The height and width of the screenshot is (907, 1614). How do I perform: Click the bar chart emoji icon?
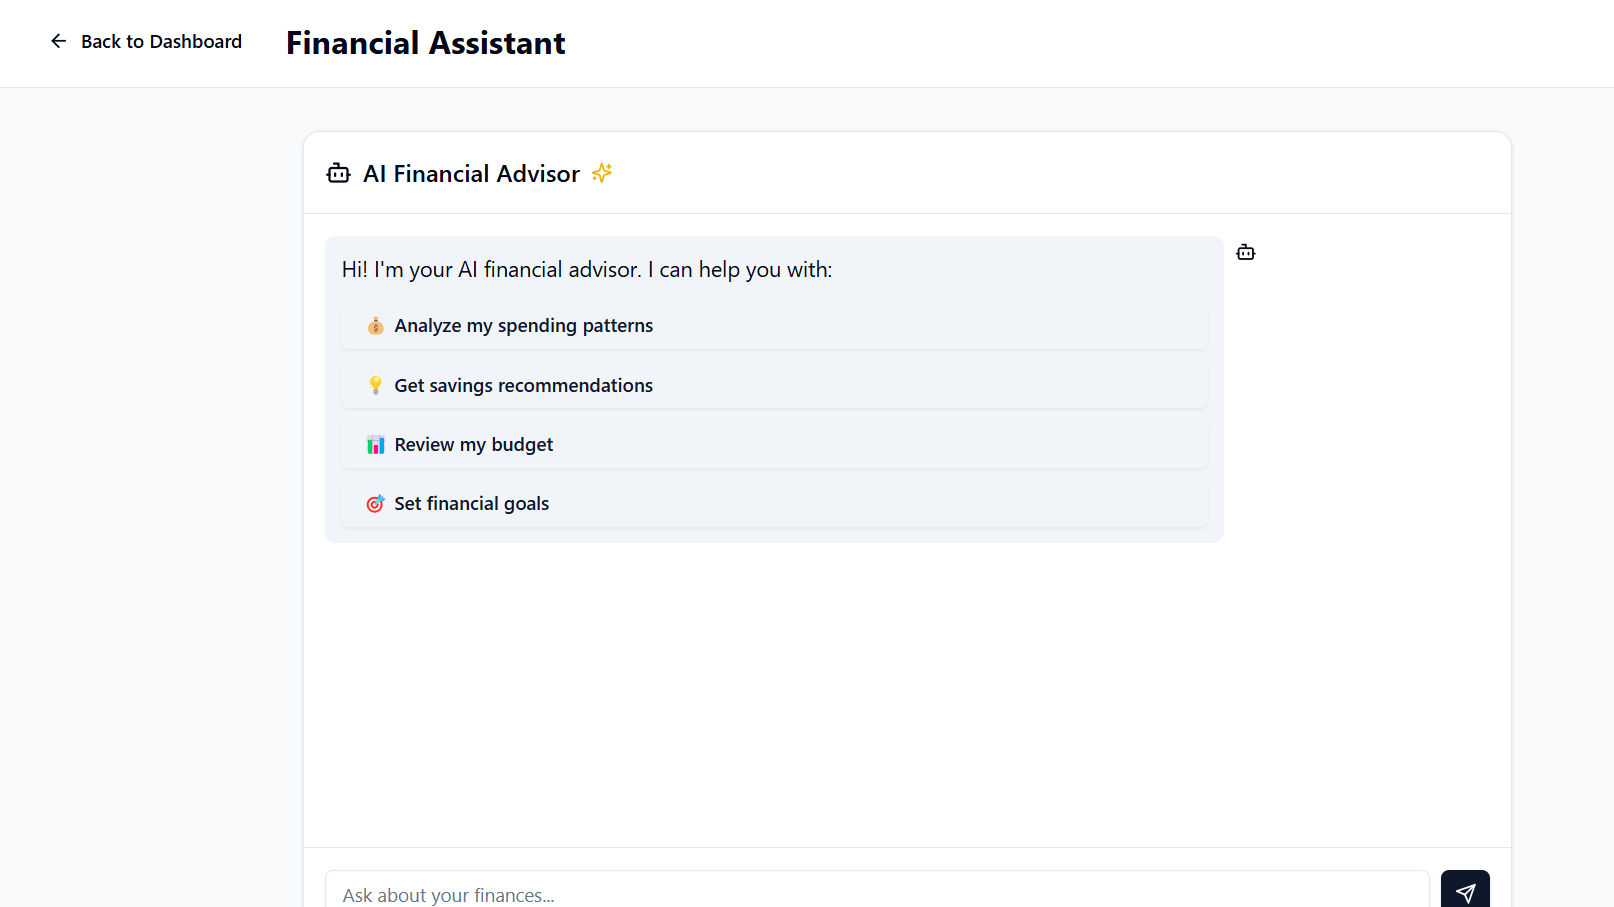[376, 445]
